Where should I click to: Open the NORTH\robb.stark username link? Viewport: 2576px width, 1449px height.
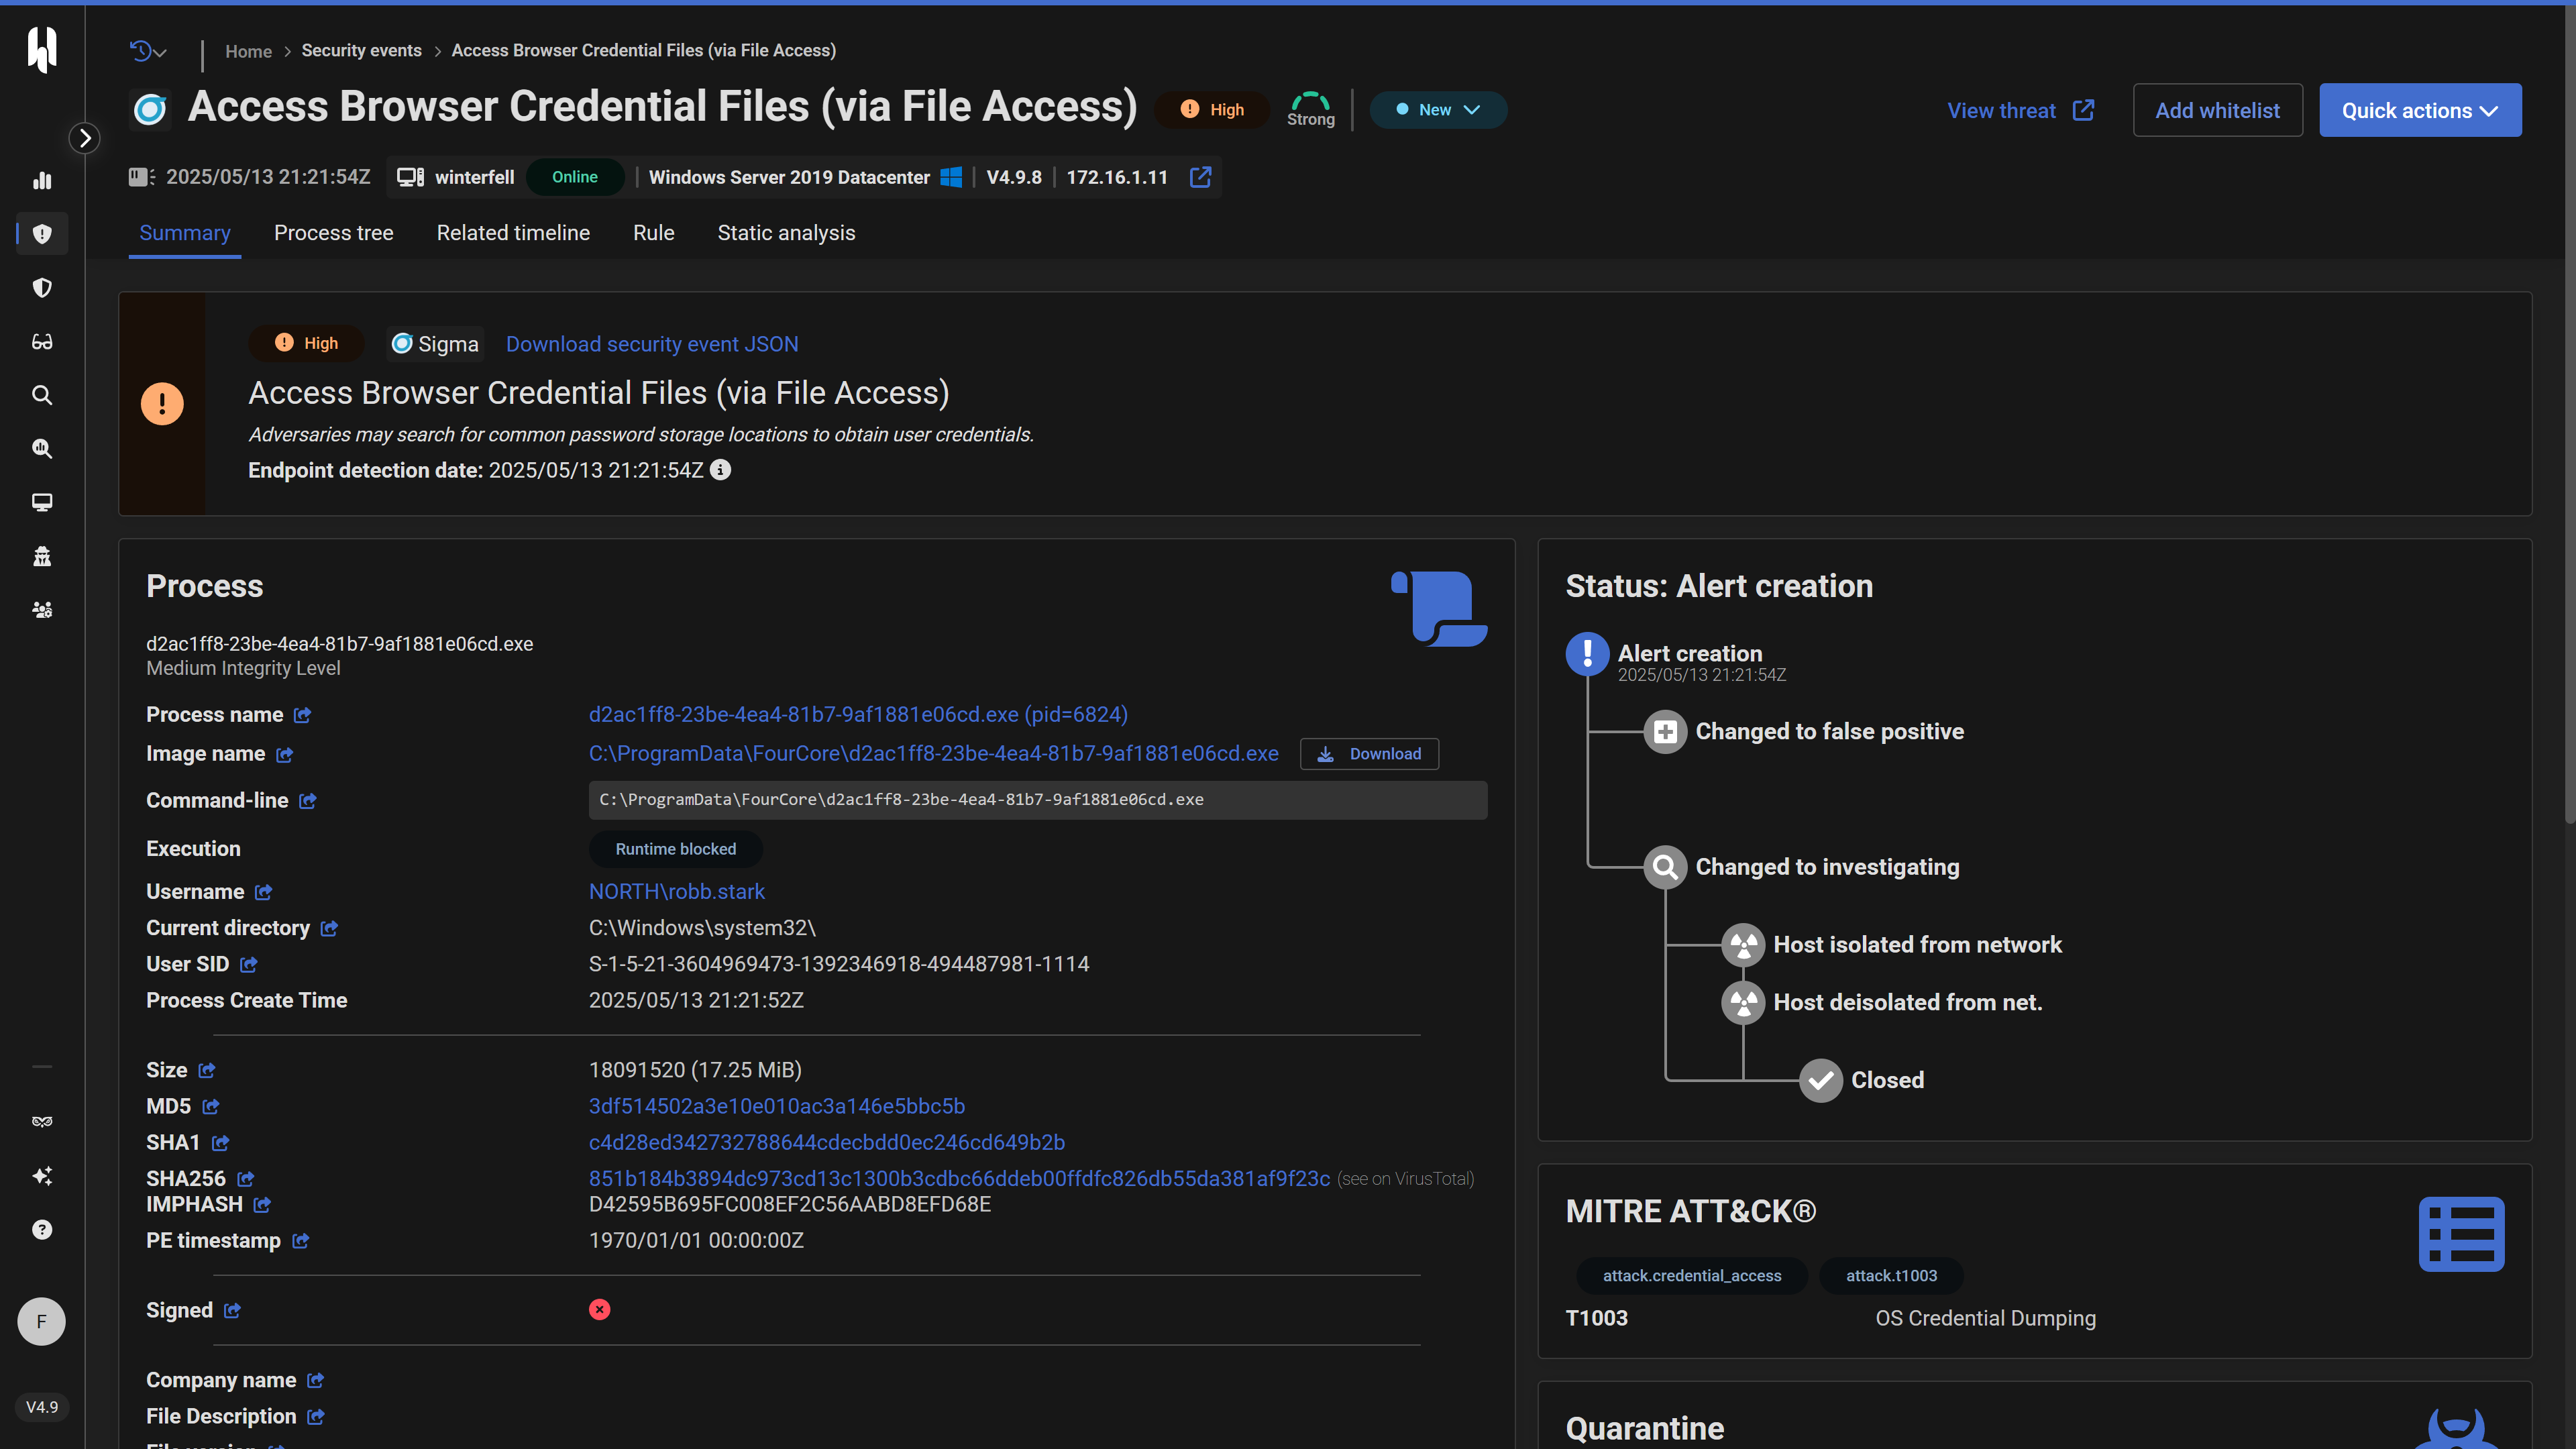[677, 892]
